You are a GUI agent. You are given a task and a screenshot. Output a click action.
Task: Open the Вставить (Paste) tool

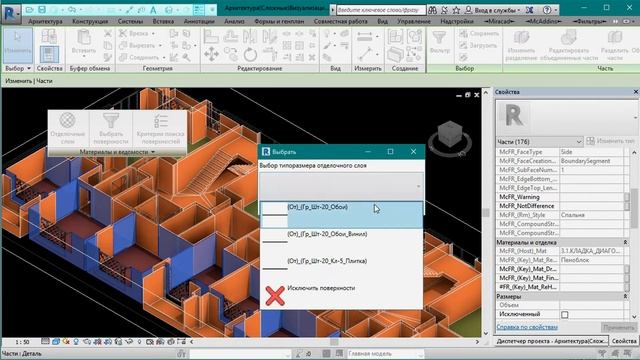click(x=84, y=42)
